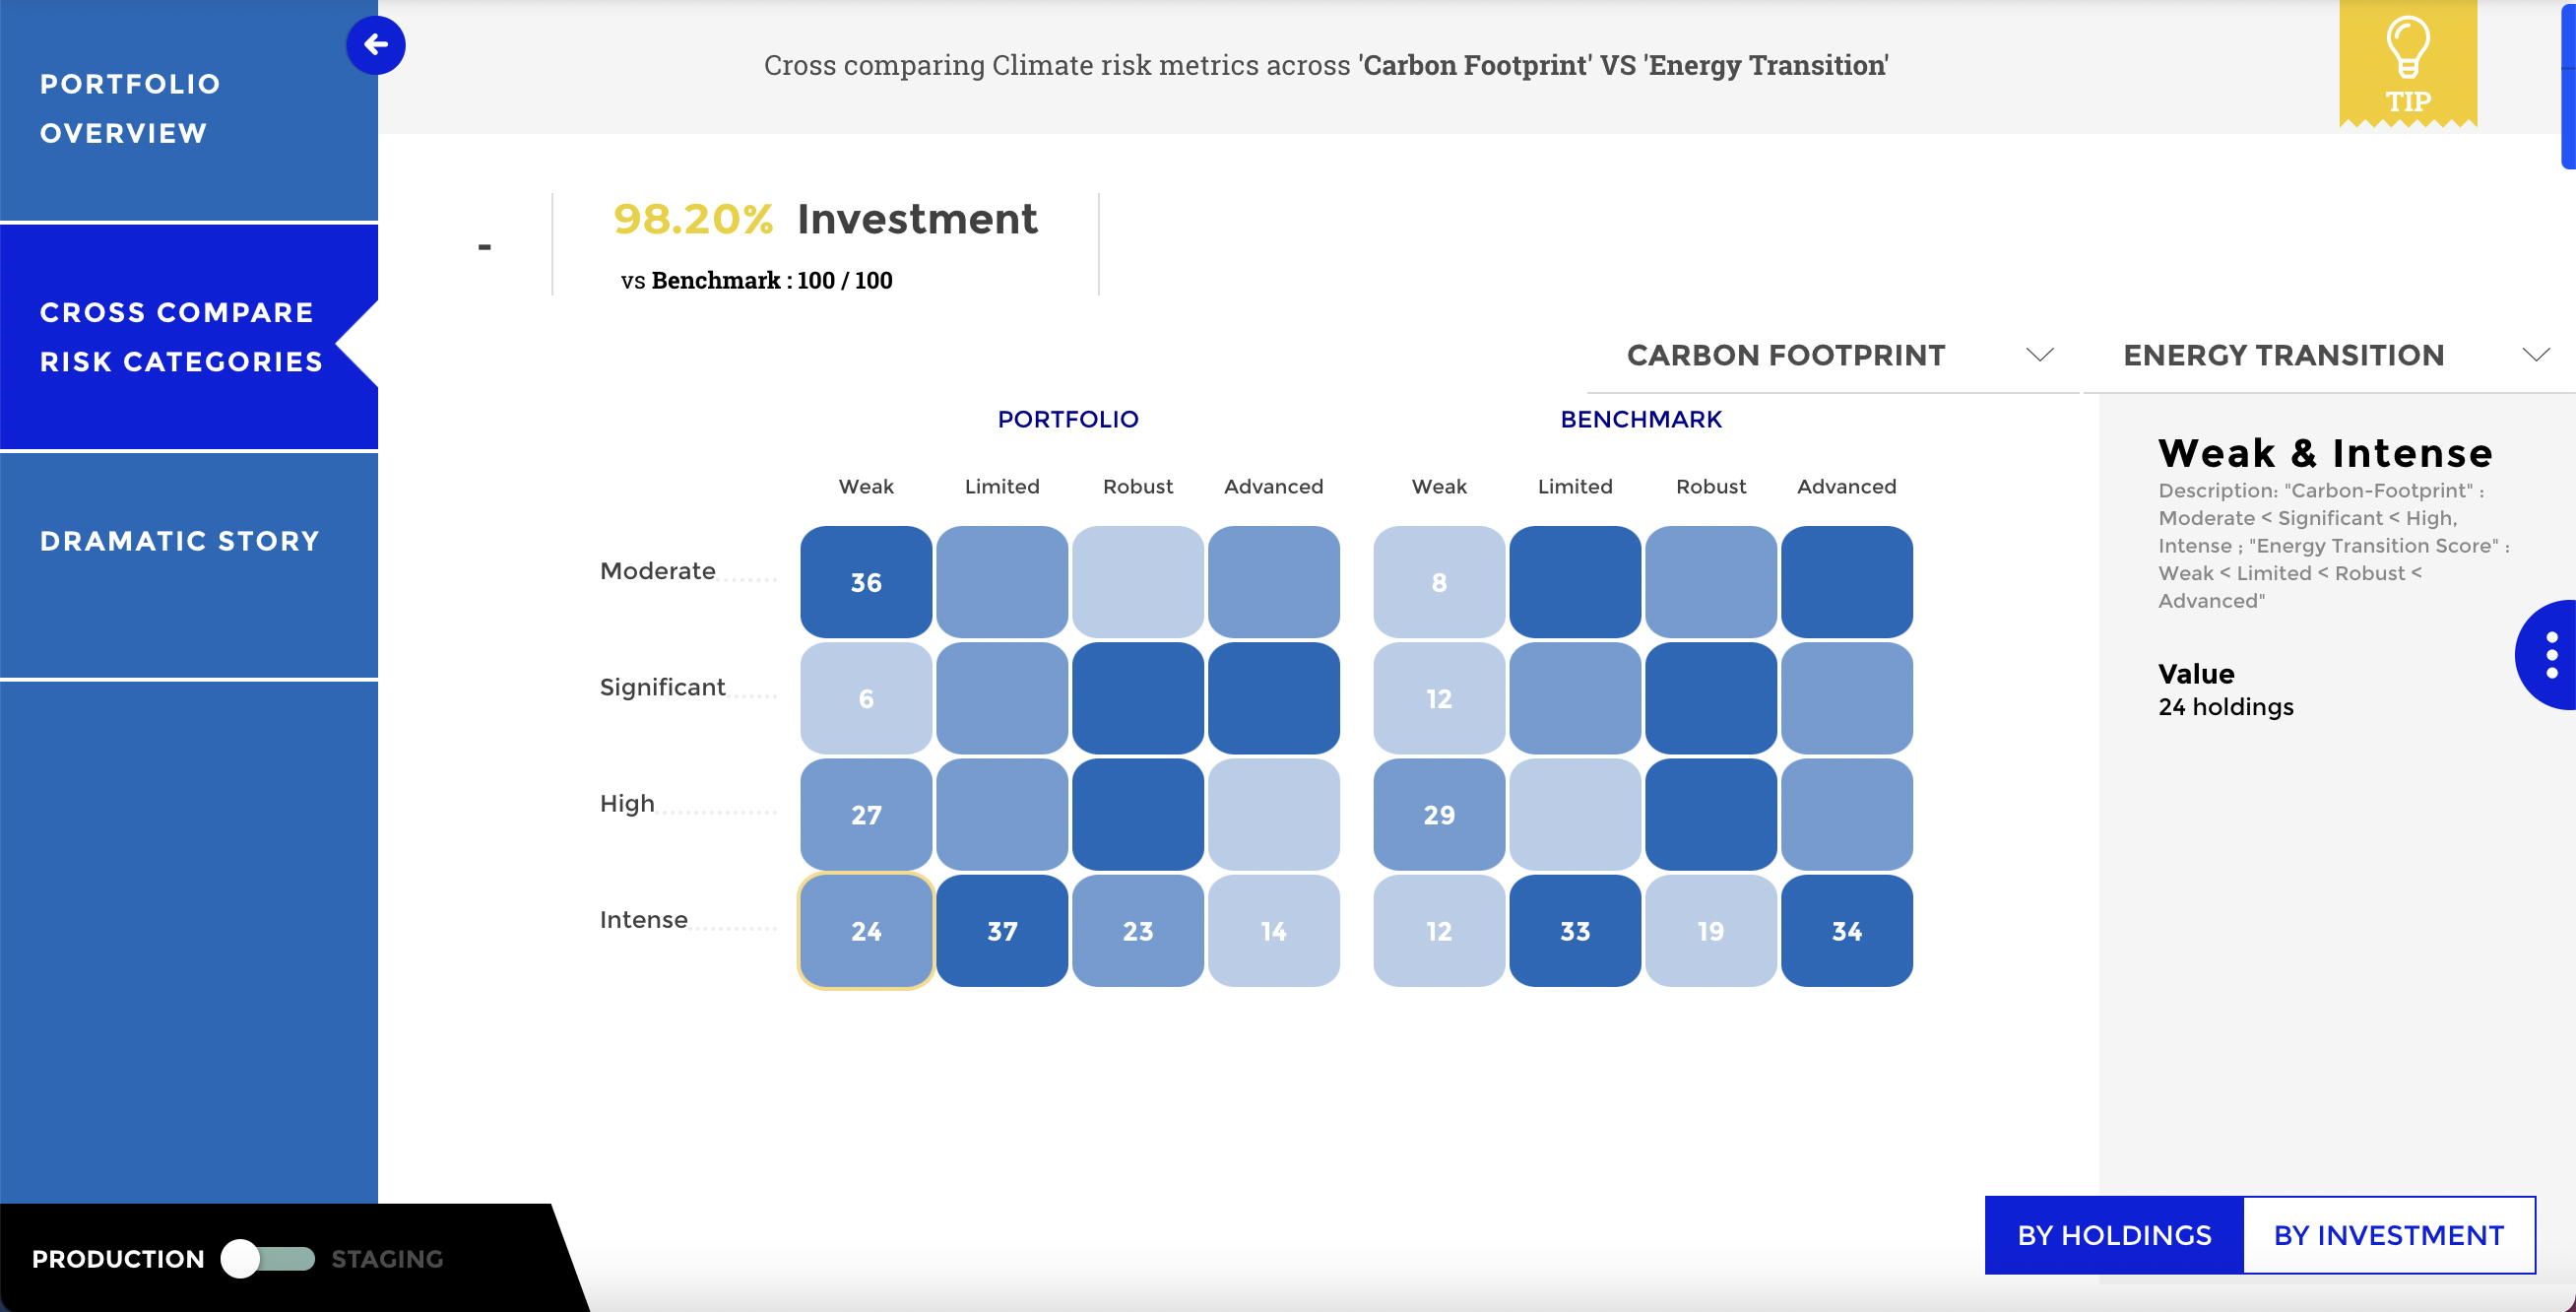Open the lightbulb TIP icon

click(x=2407, y=62)
